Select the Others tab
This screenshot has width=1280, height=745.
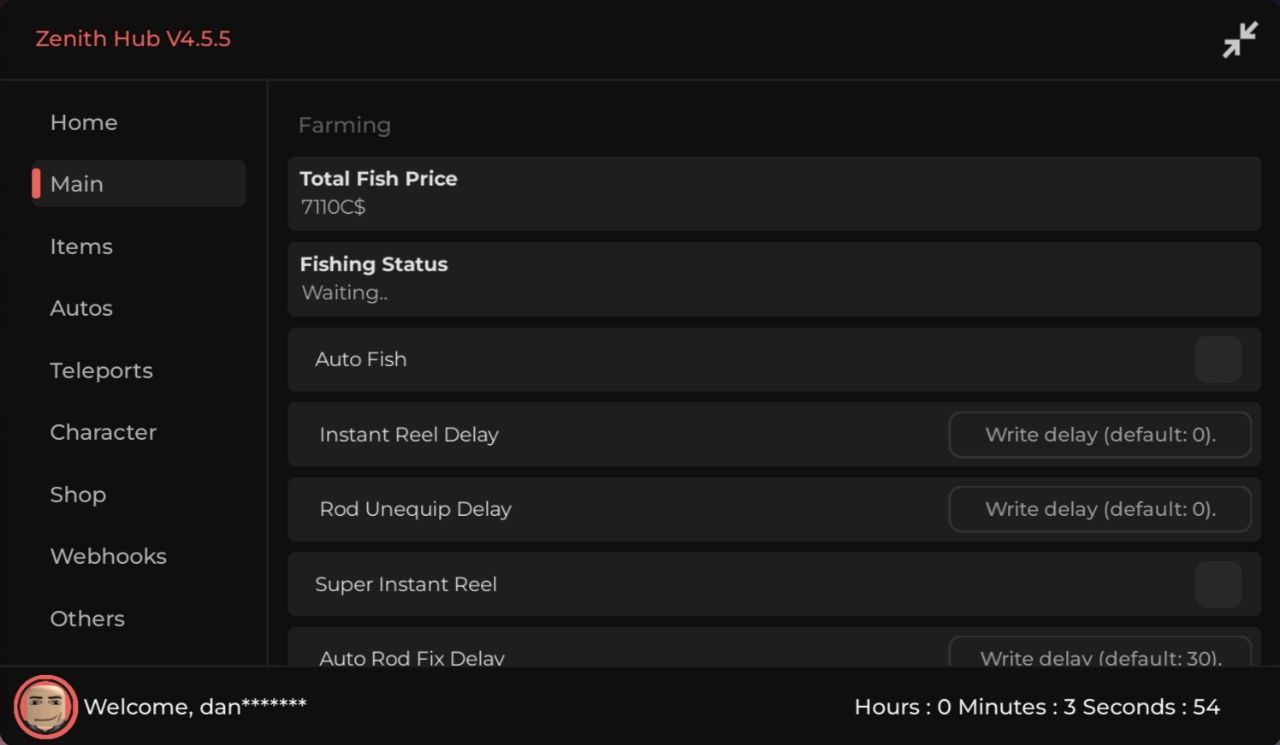click(x=87, y=618)
